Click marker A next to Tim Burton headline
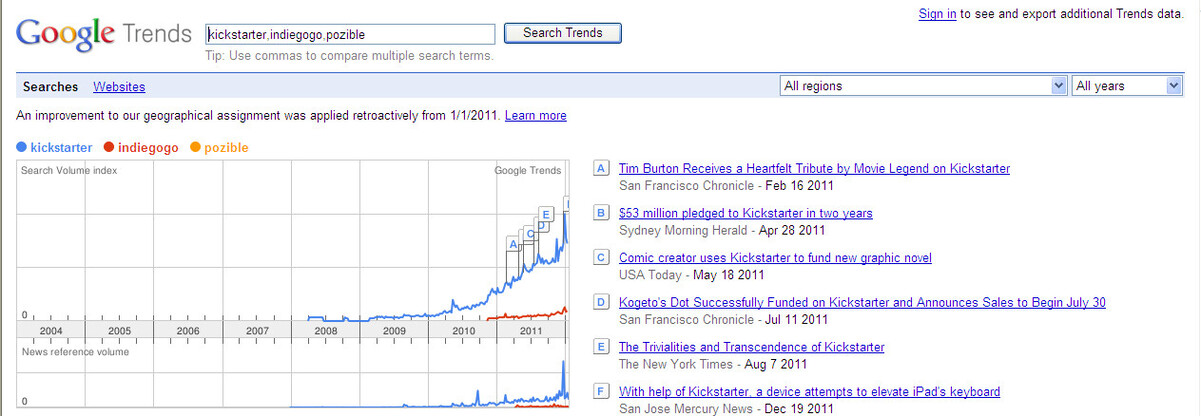This screenshot has height=416, width=1201. (x=601, y=168)
